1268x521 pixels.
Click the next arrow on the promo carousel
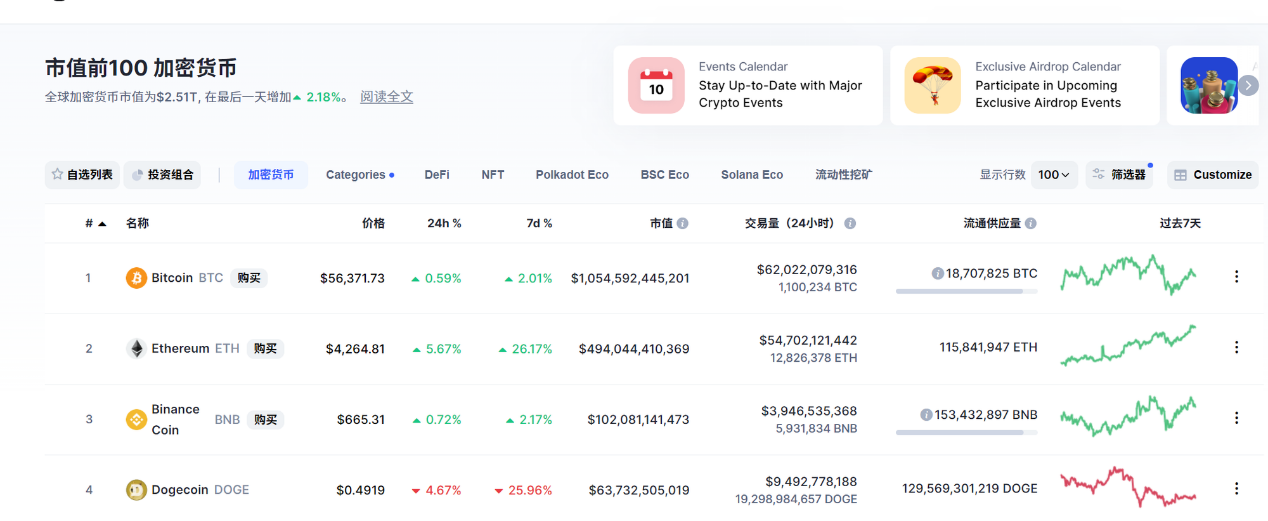pos(1248,85)
